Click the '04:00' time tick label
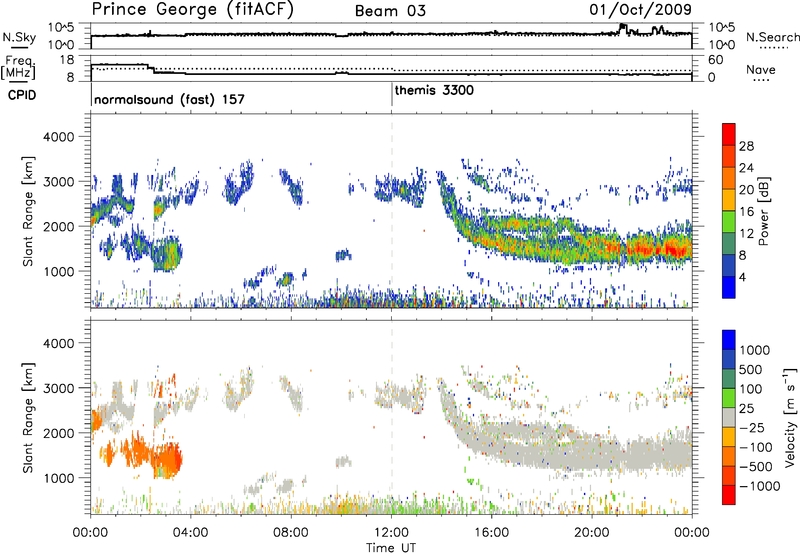The width and height of the screenshot is (800, 554). point(190,533)
